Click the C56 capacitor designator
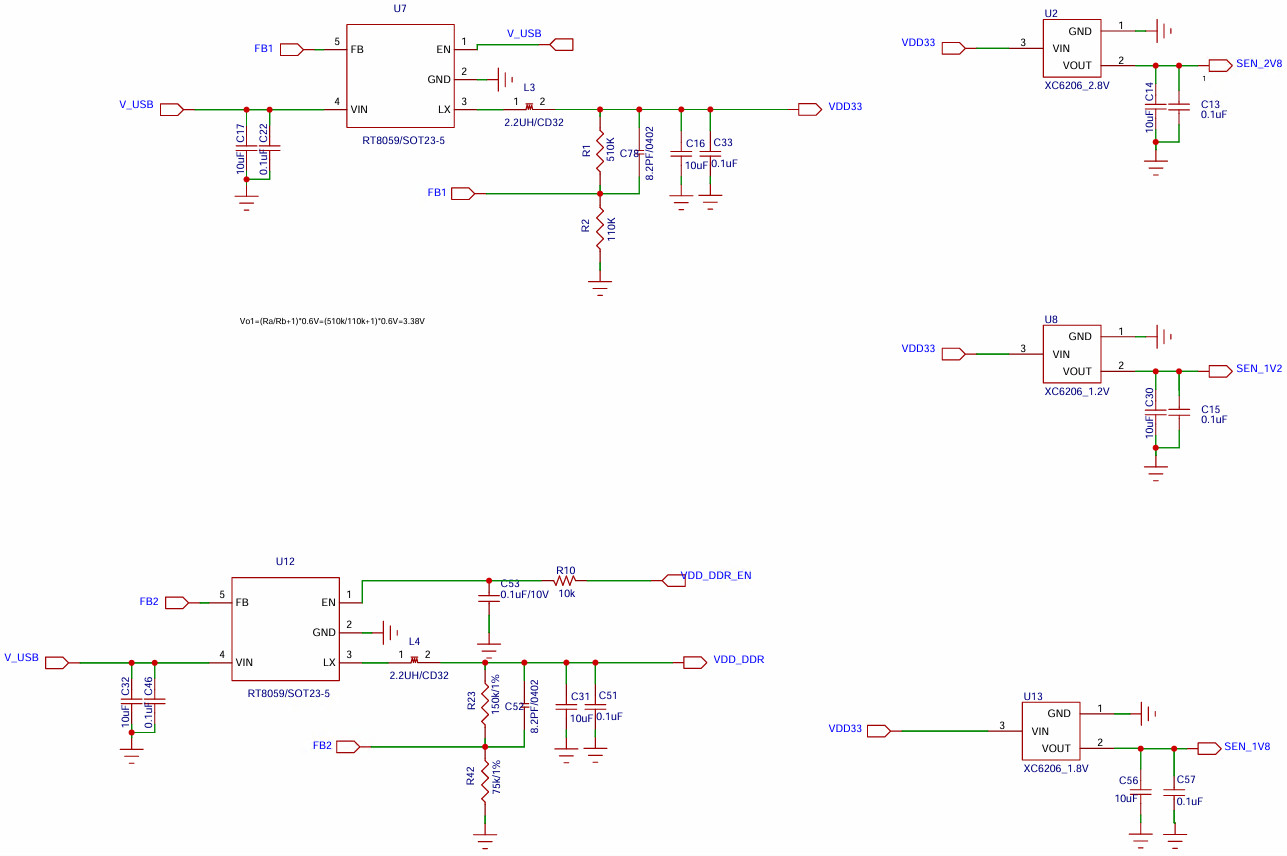The width and height of the screenshot is (1287, 856). tap(1129, 780)
